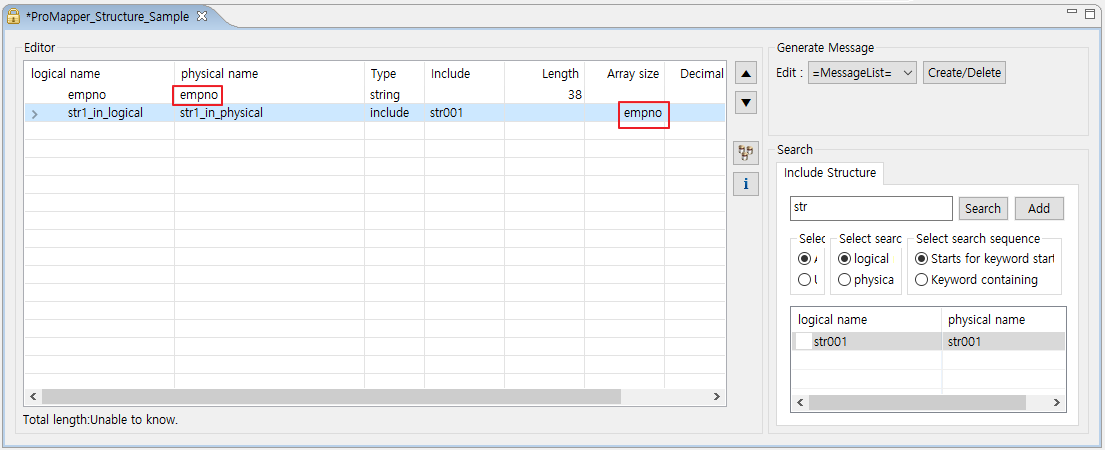Click the move up arrow button
Screen dimensions: 1105x450
click(746, 73)
